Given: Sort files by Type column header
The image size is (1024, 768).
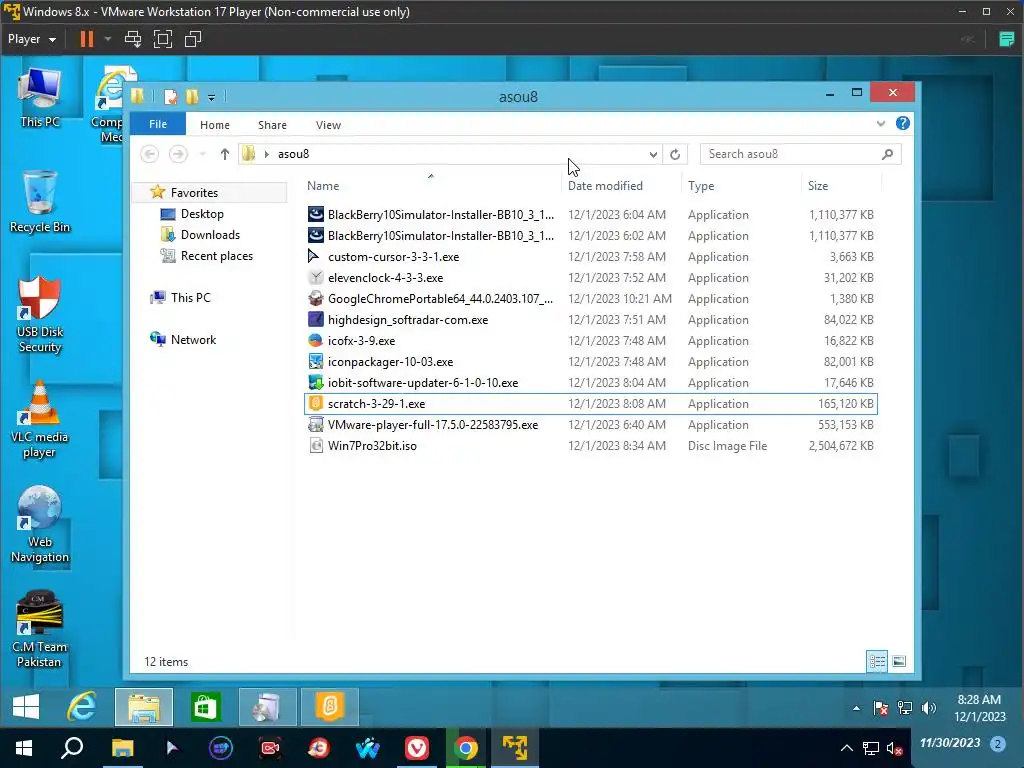Looking at the screenshot, I should click(701, 186).
